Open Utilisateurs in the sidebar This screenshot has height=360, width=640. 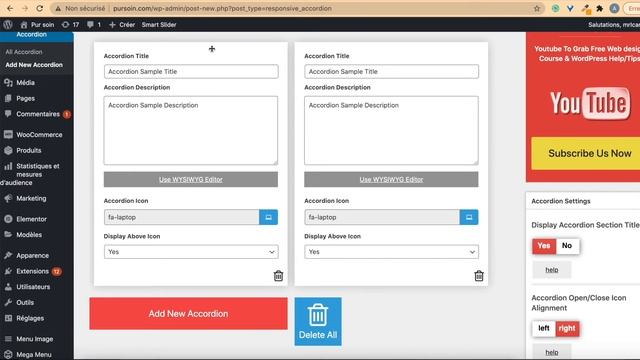point(33,287)
